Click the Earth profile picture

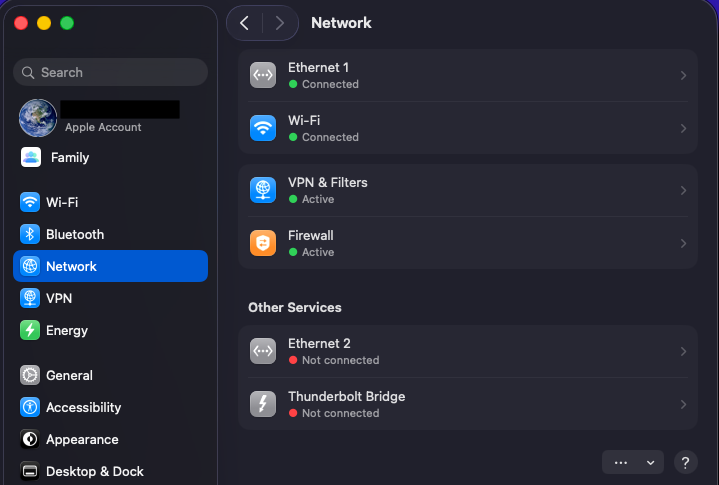pyautogui.click(x=38, y=118)
